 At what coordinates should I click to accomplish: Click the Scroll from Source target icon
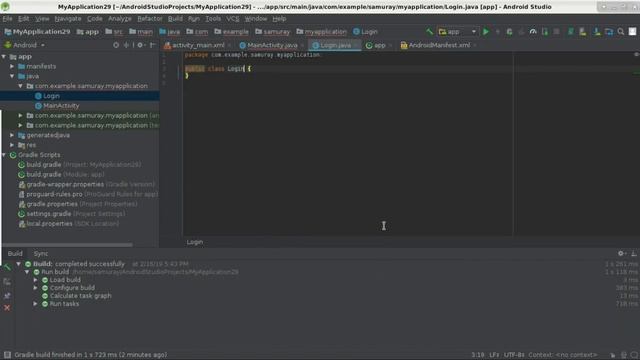(x=116, y=45)
